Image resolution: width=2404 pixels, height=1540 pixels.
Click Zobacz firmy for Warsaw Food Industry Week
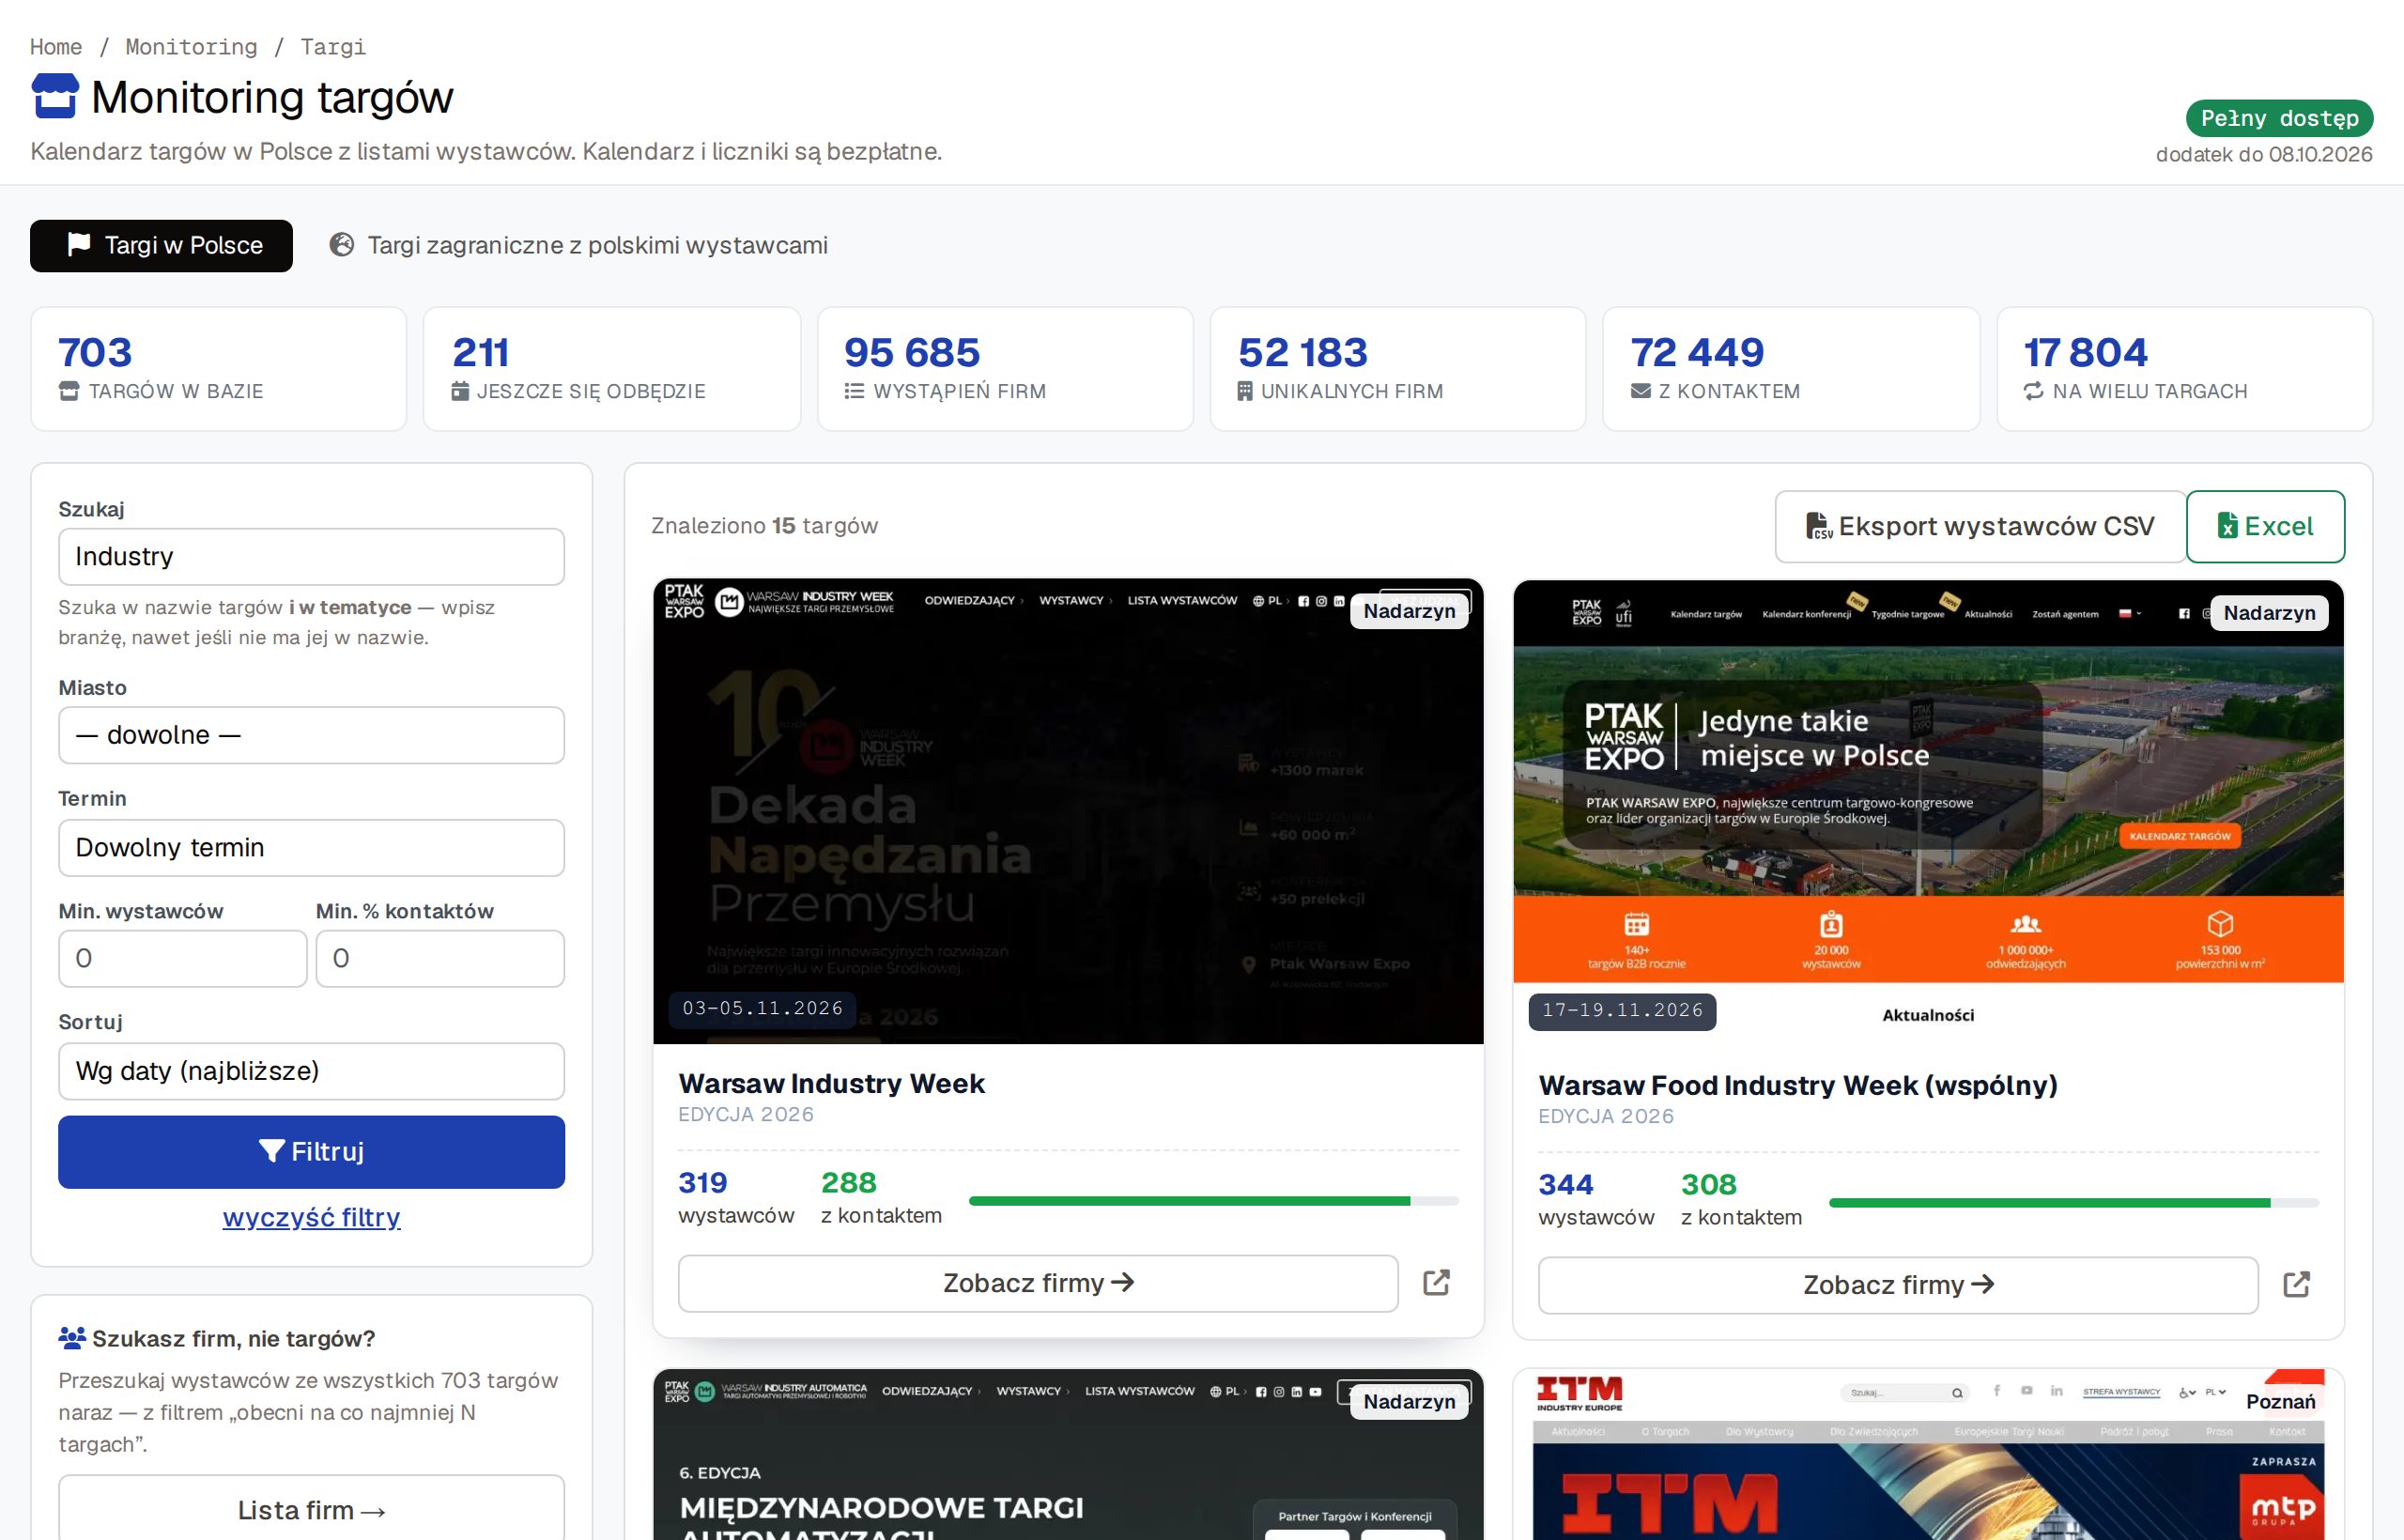1898,1285
